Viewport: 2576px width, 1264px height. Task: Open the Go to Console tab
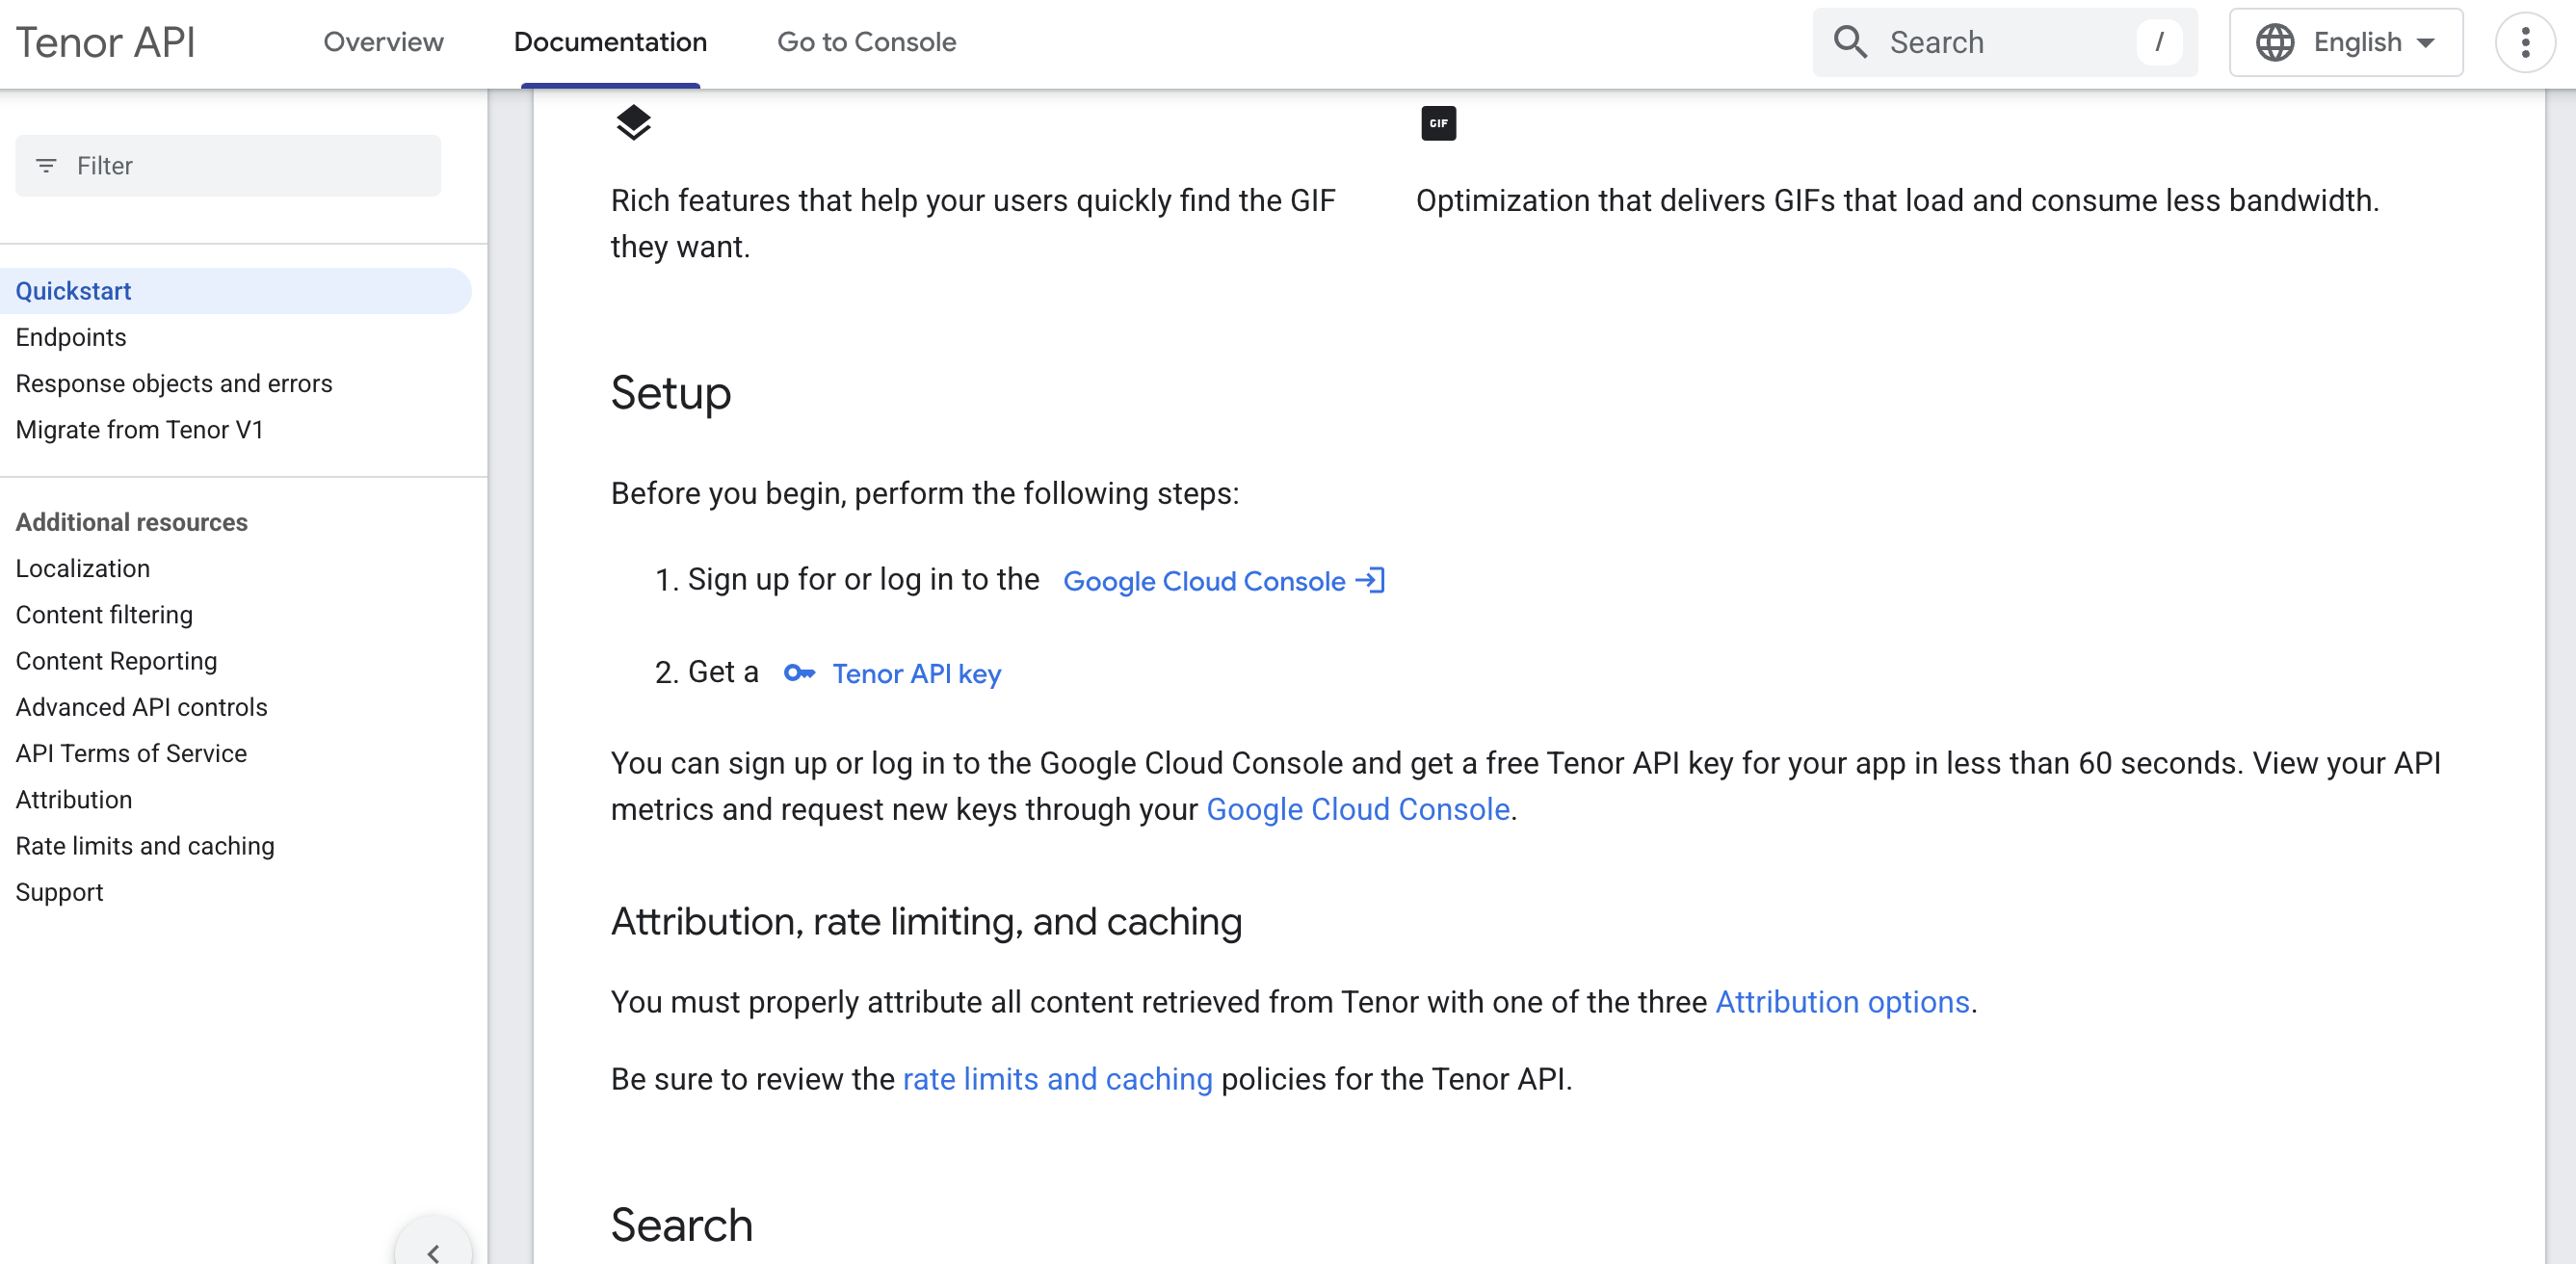866,42
